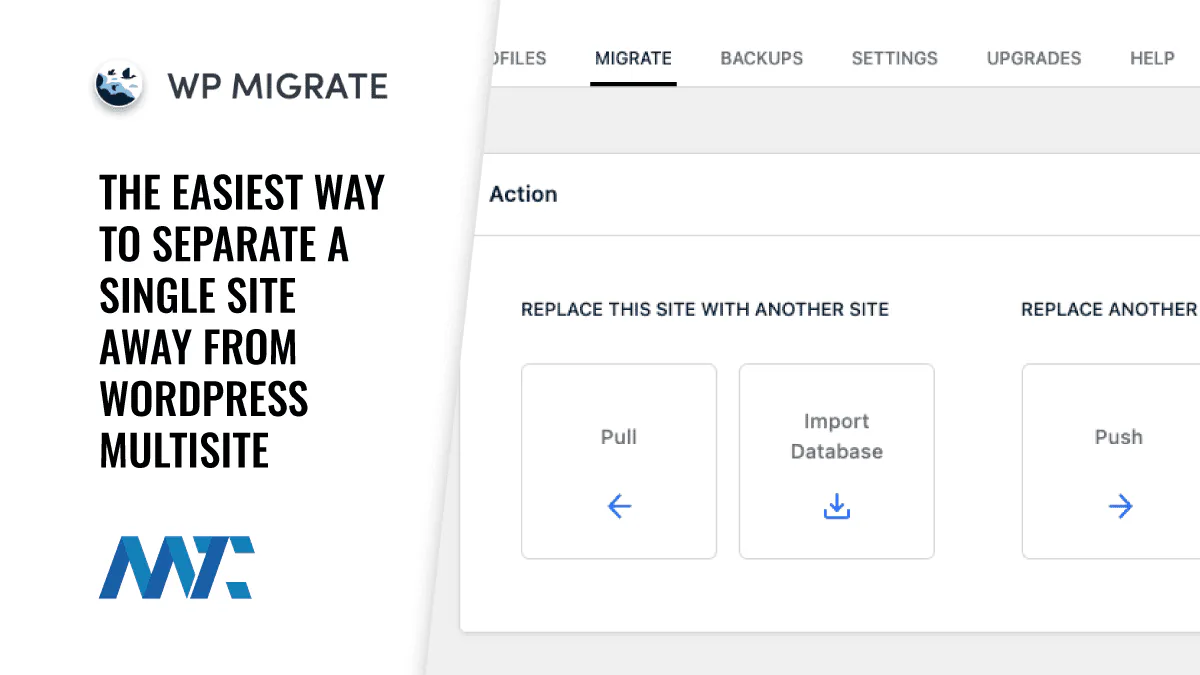Click the multisite article headline
The image size is (1200, 675).
(242, 321)
